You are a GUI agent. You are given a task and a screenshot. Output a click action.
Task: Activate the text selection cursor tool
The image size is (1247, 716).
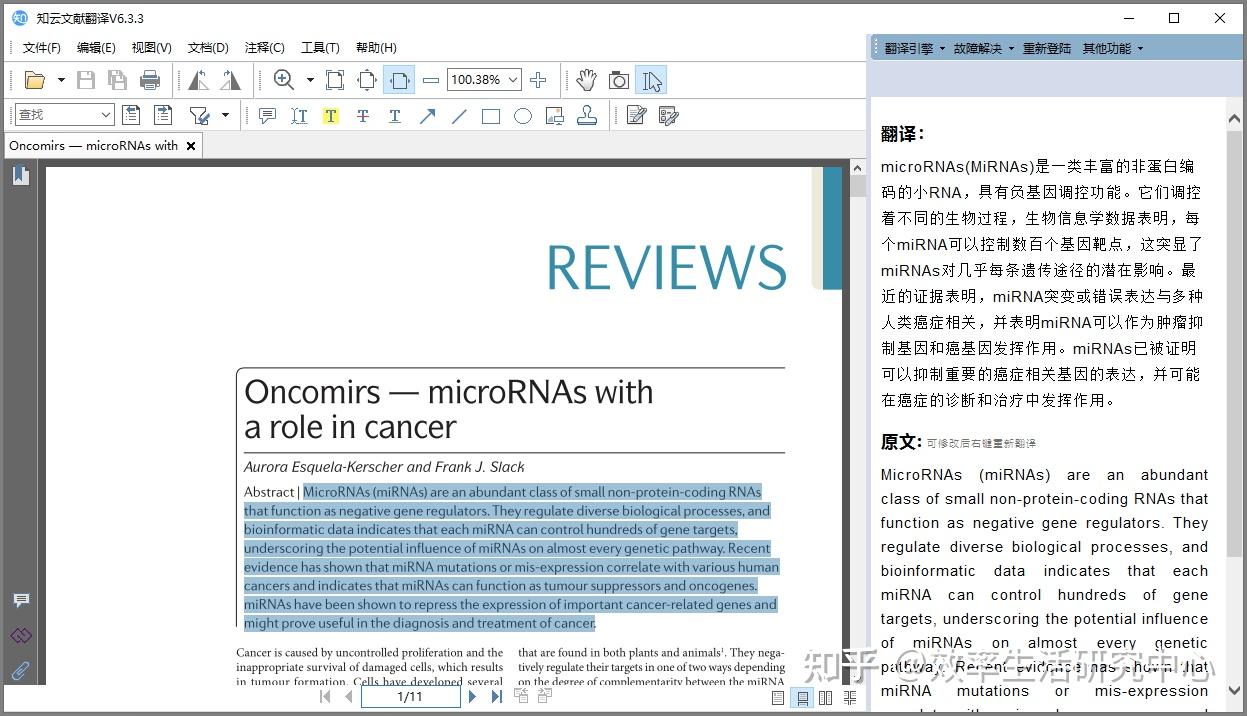click(651, 80)
